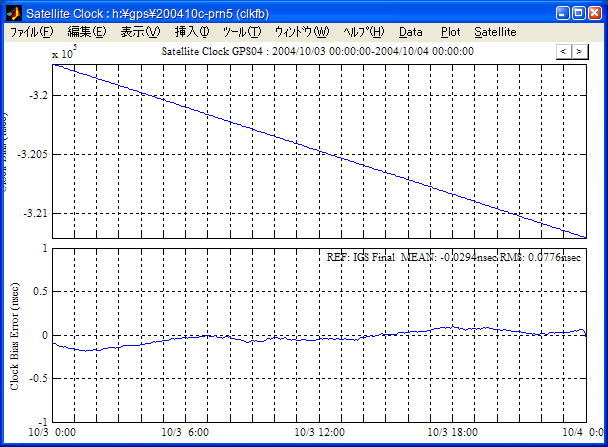Click the upper clock bias plot area
Image resolution: width=608 pixels, height=447 pixels.
click(x=320, y=150)
